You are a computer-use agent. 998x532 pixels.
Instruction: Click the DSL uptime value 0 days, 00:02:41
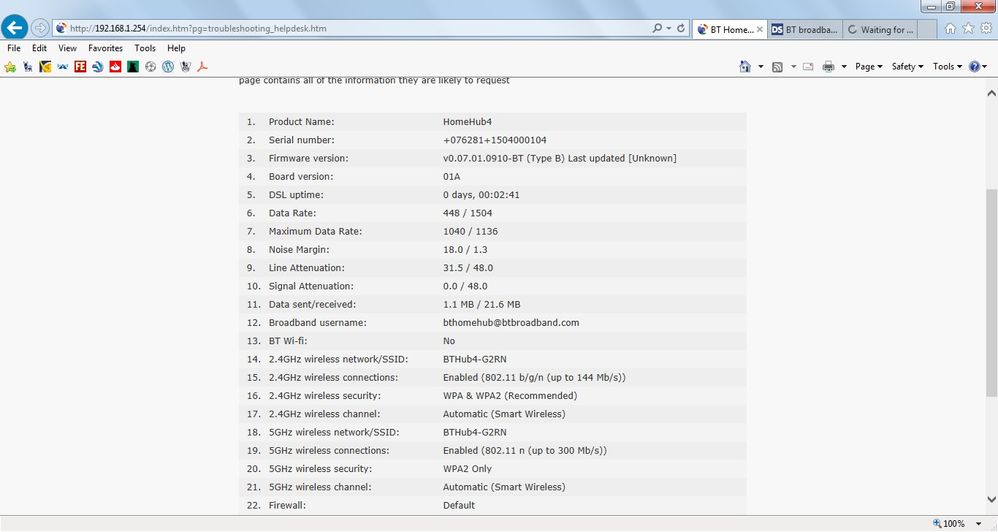point(481,195)
